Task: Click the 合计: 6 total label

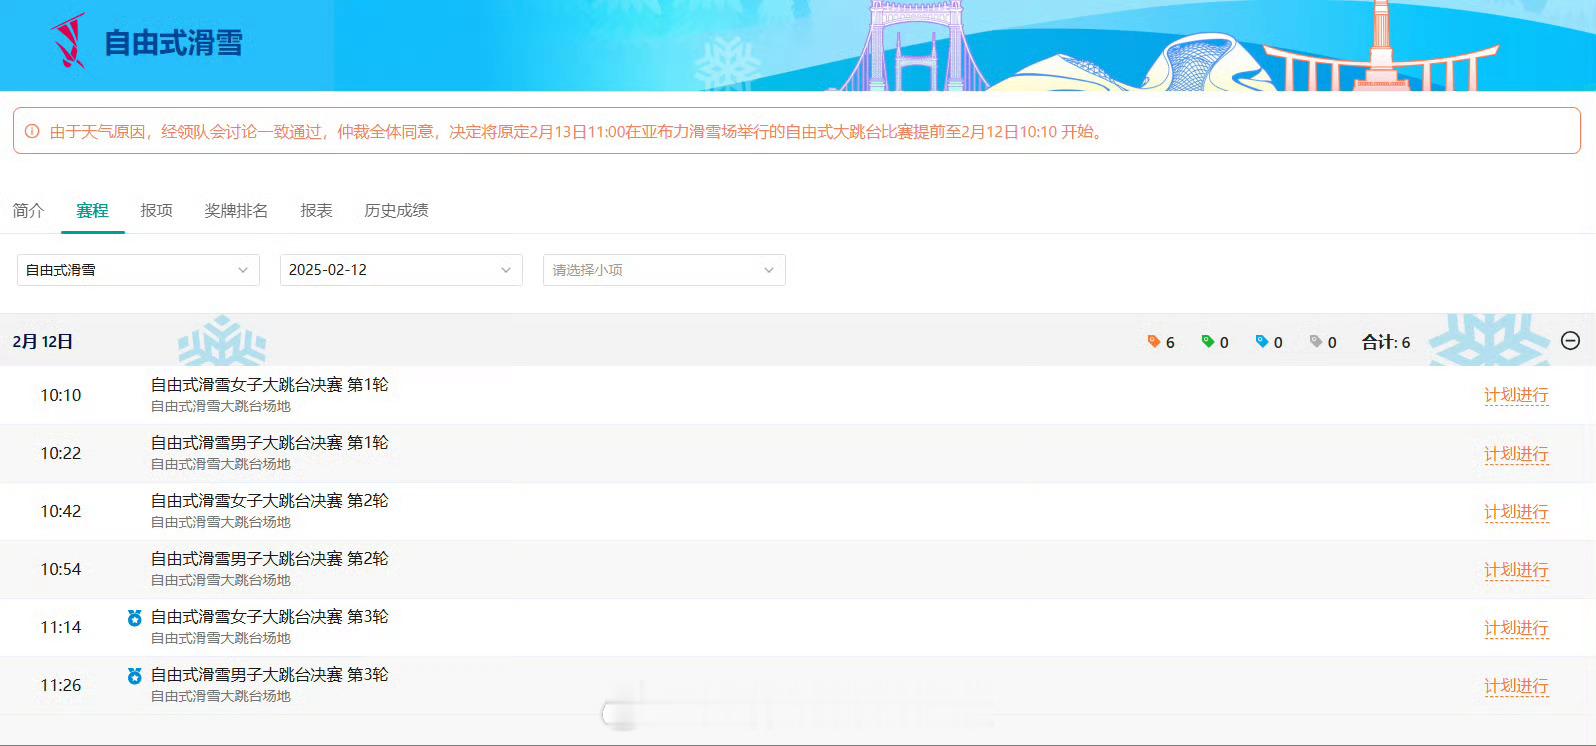Action: pos(1386,342)
